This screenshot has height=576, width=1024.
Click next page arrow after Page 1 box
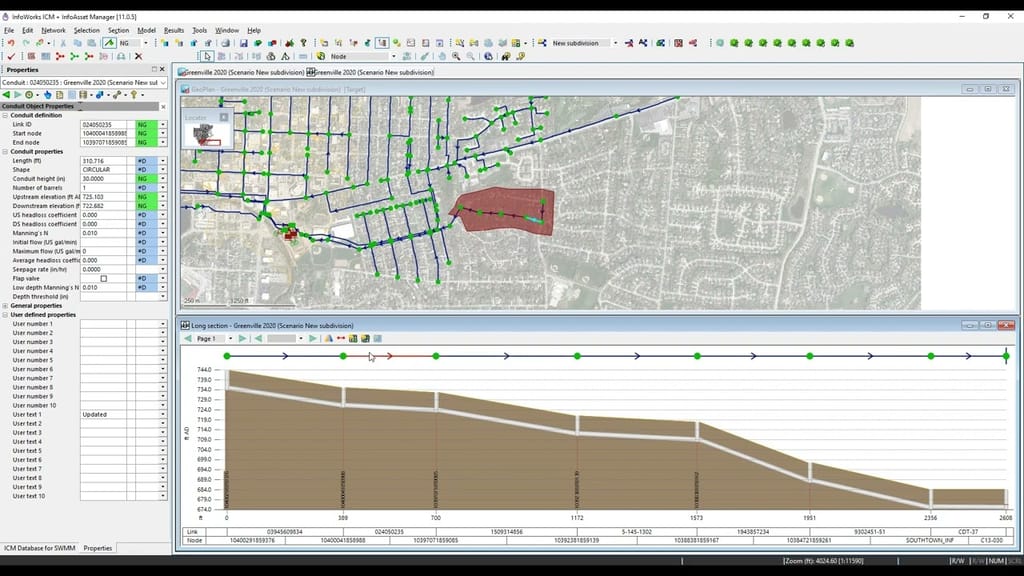click(242, 338)
